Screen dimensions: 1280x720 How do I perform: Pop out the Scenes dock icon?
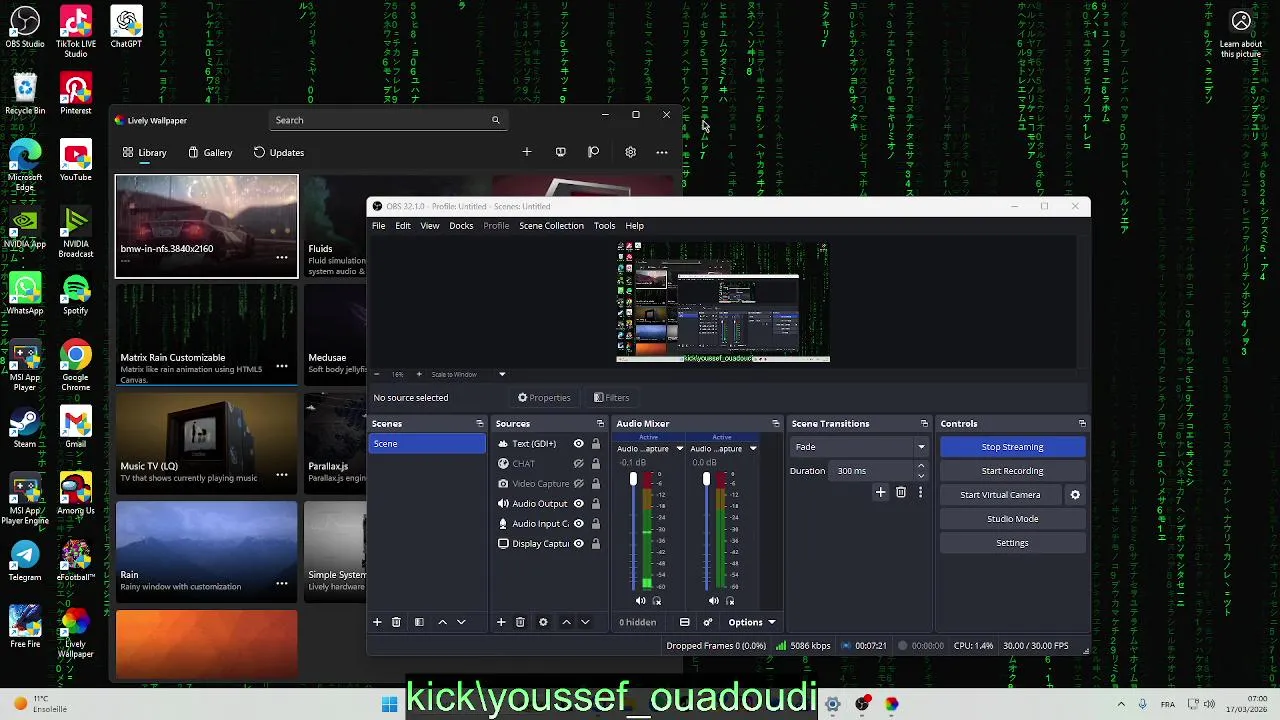(x=479, y=424)
